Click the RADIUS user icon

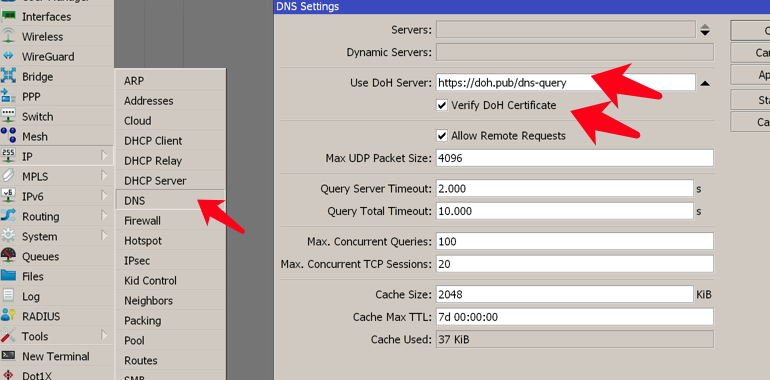[x=8, y=316]
